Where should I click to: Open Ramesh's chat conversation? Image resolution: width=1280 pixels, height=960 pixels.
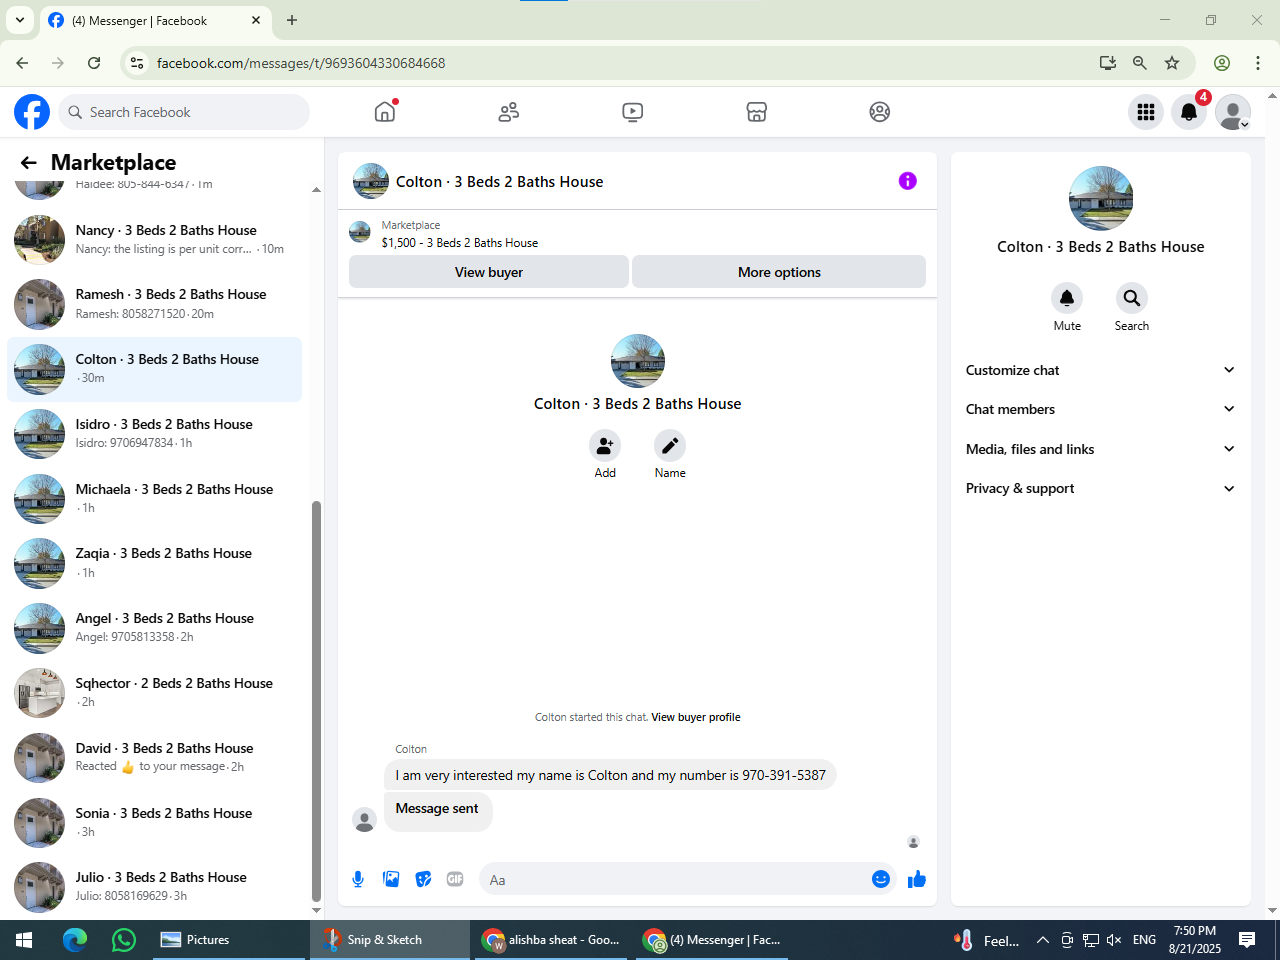[x=154, y=304]
